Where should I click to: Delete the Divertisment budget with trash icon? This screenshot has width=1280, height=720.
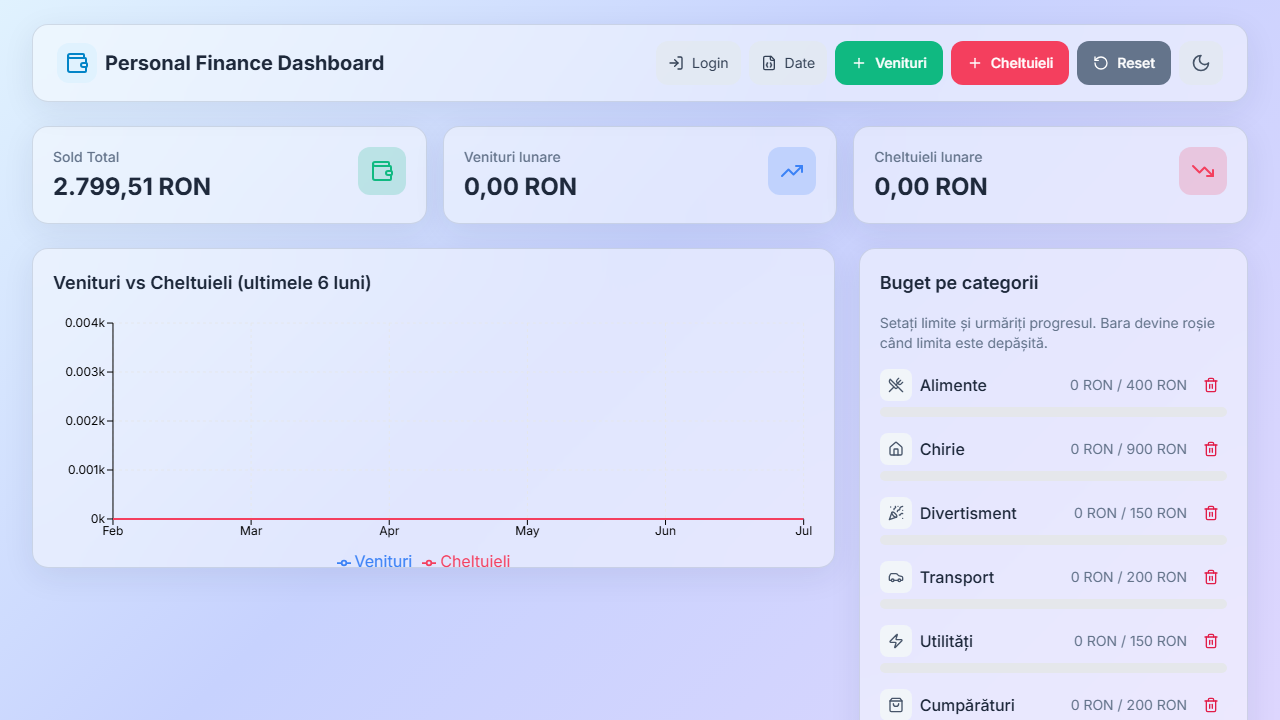pos(1211,513)
